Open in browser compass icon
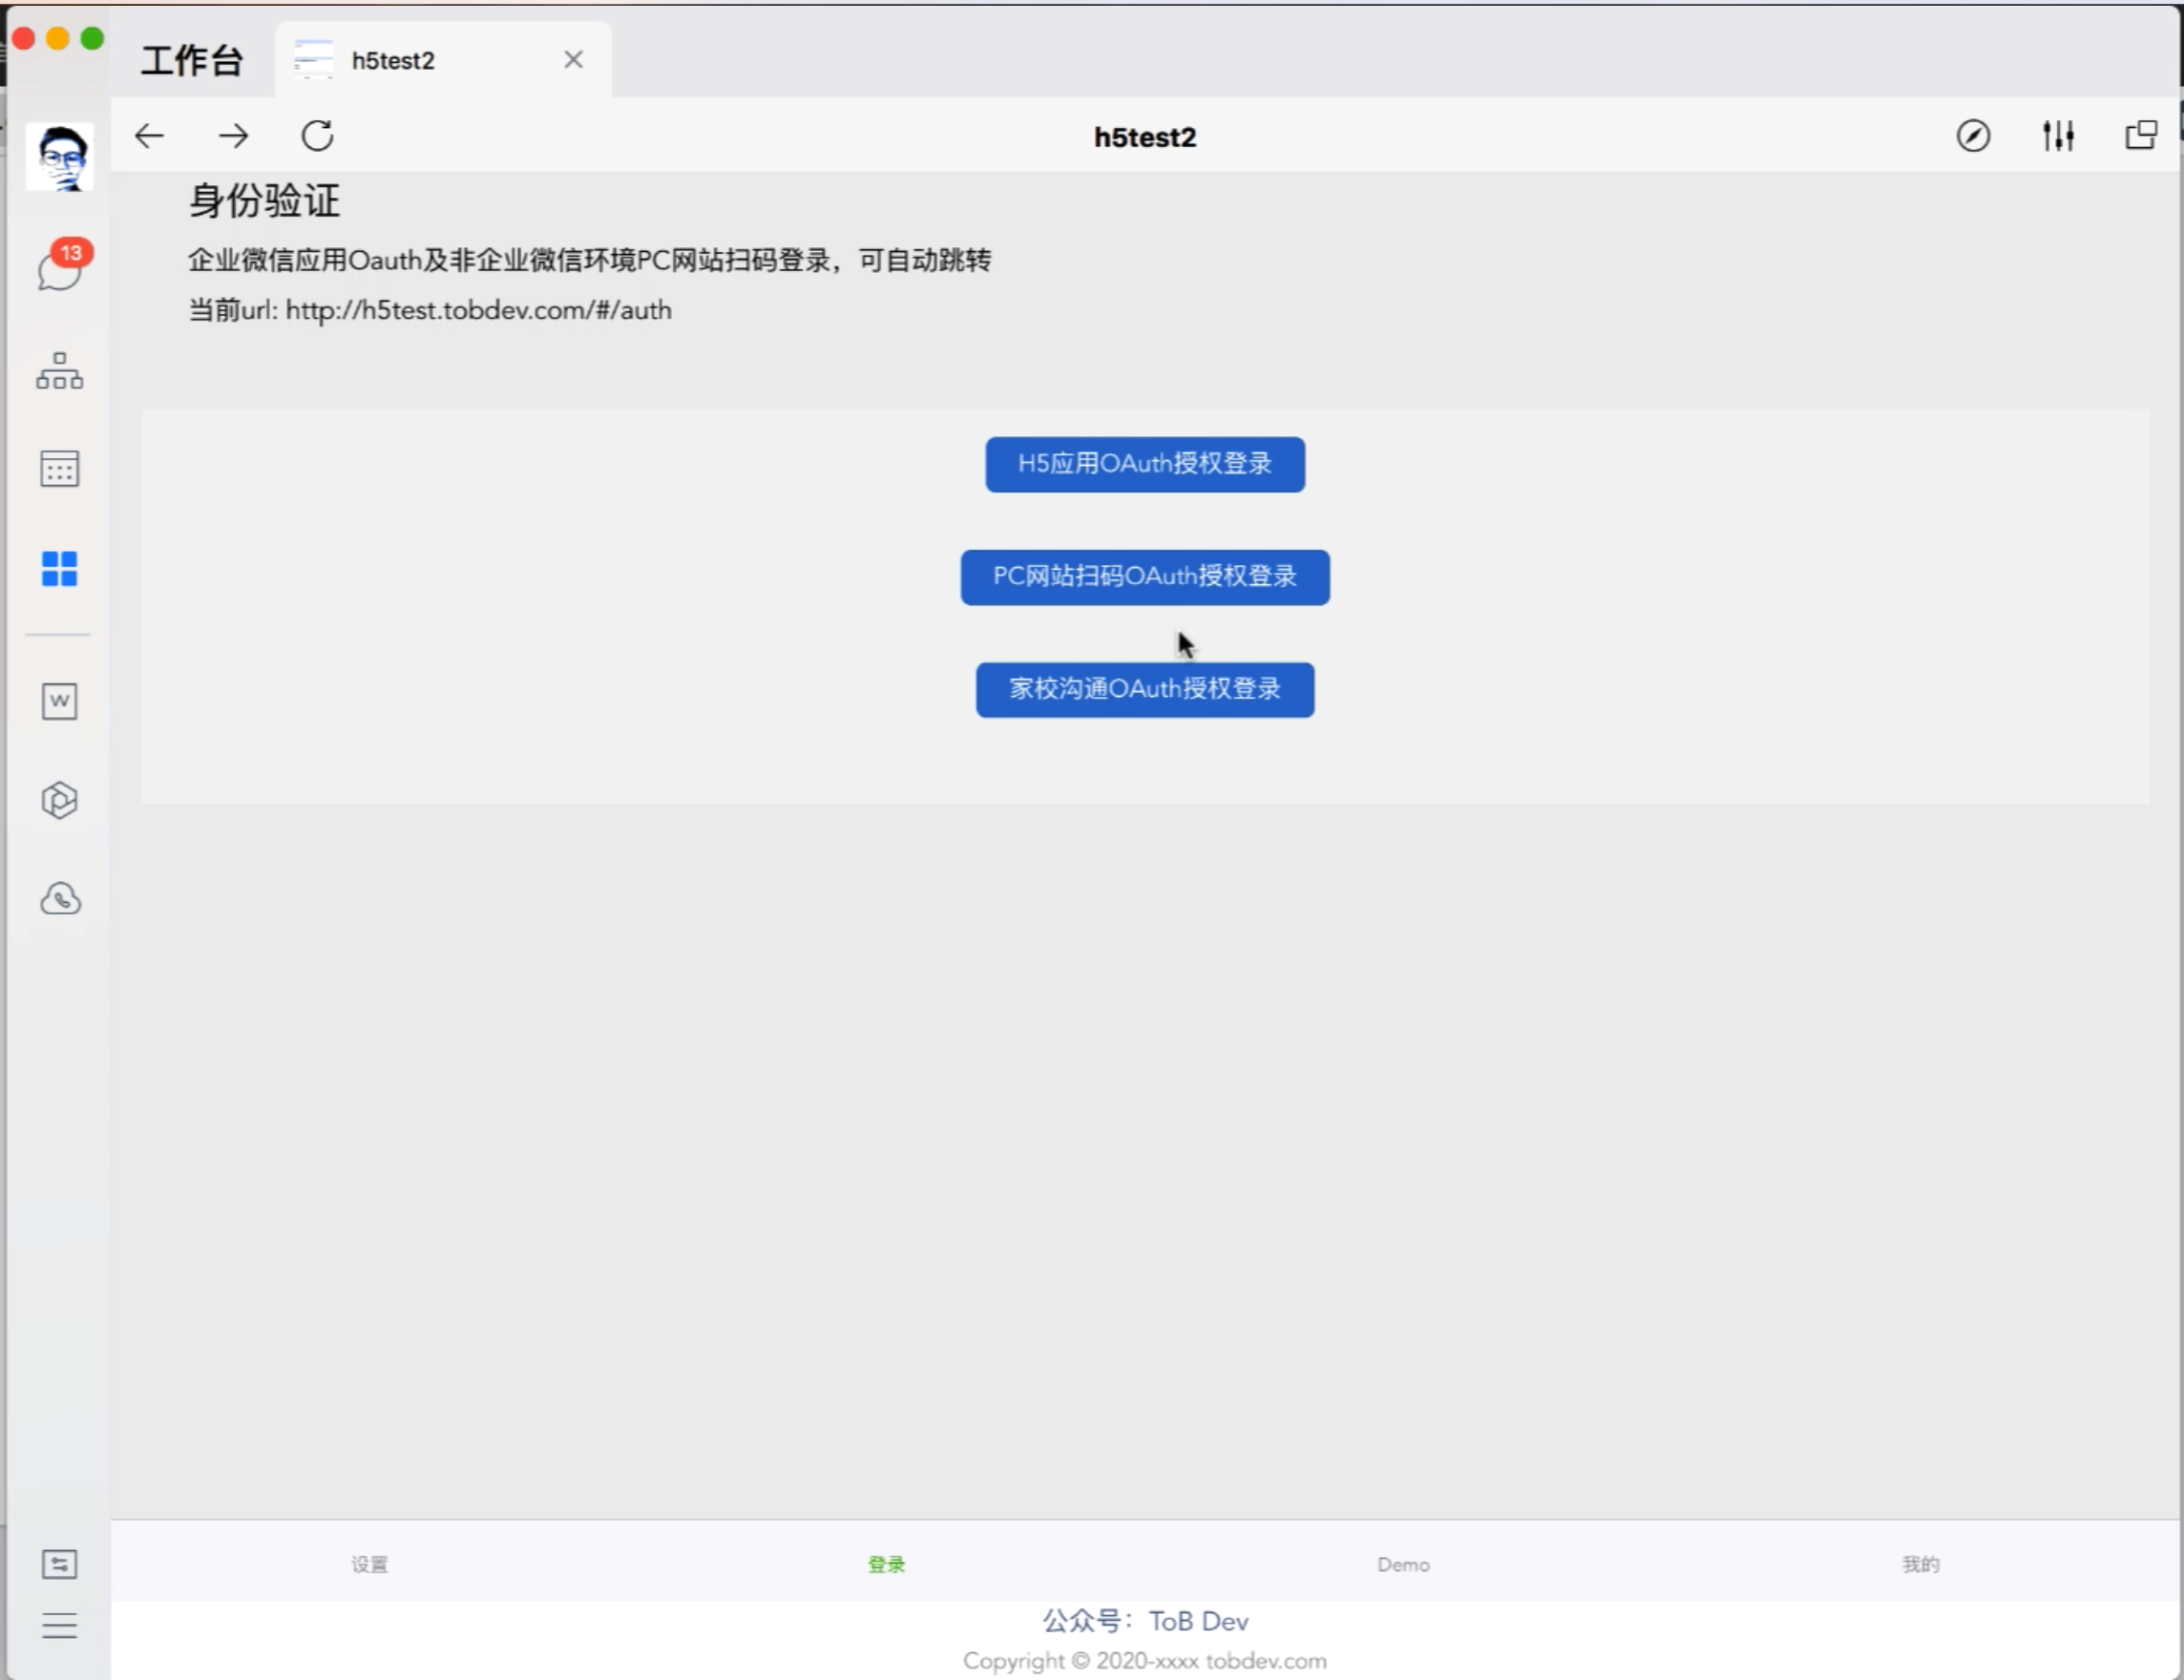2184x1680 pixels. tap(1974, 136)
